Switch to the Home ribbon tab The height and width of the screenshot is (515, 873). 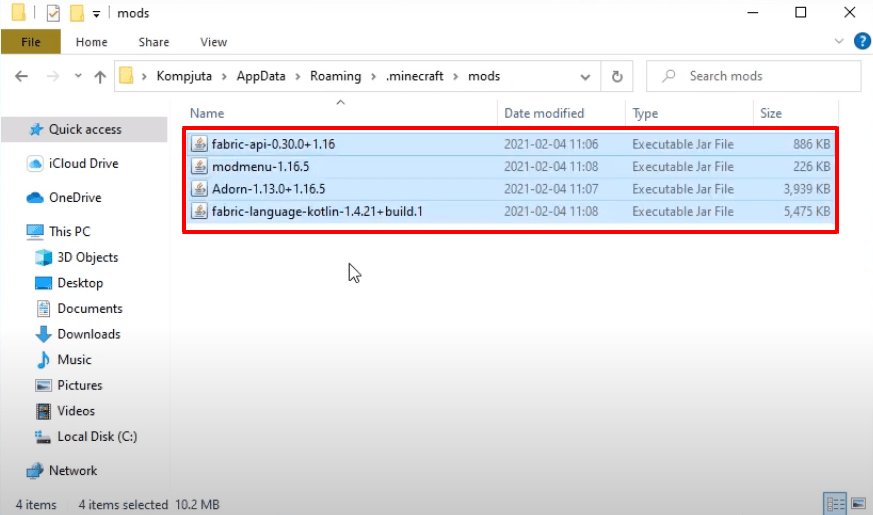point(91,42)
